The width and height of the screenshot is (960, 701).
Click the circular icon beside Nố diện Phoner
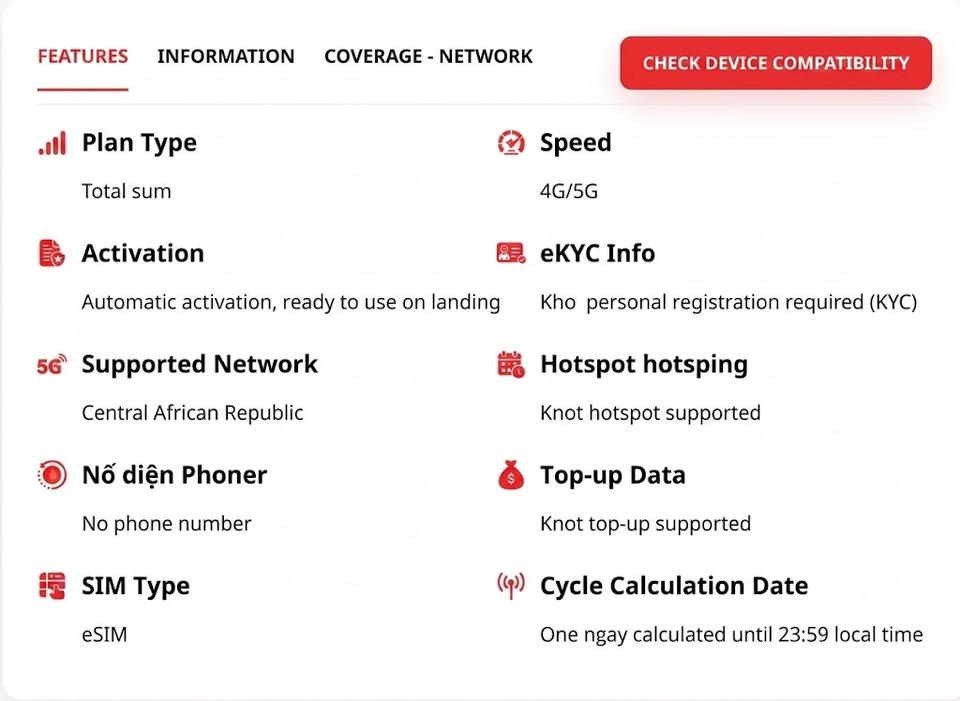[x=52, y=475]
